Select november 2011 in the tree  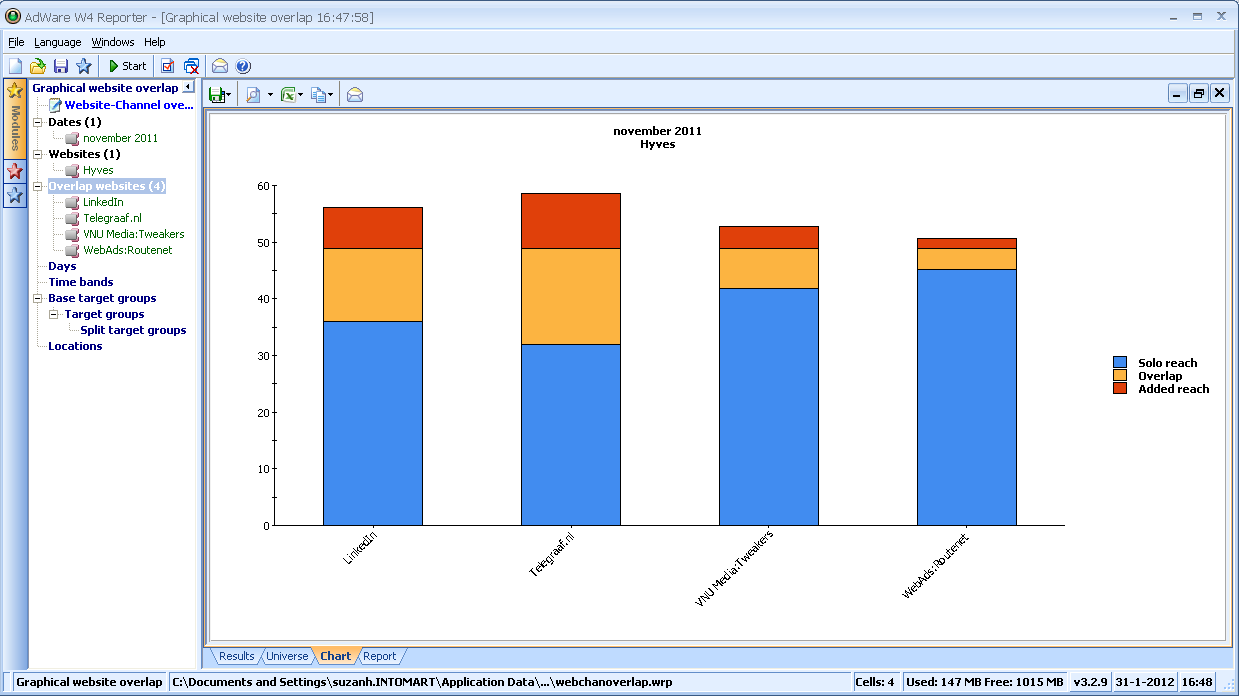120,138
